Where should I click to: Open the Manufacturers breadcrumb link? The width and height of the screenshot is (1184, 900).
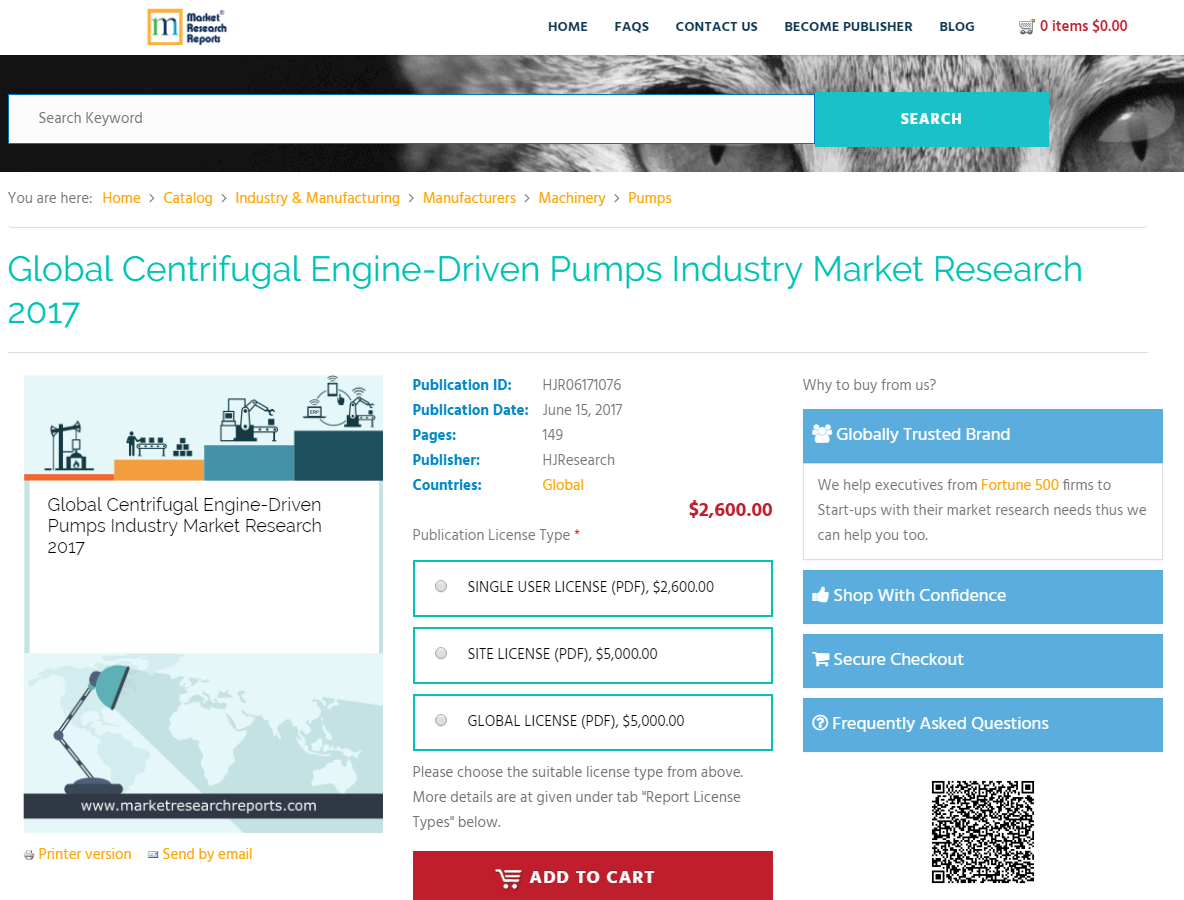[469, 198]
